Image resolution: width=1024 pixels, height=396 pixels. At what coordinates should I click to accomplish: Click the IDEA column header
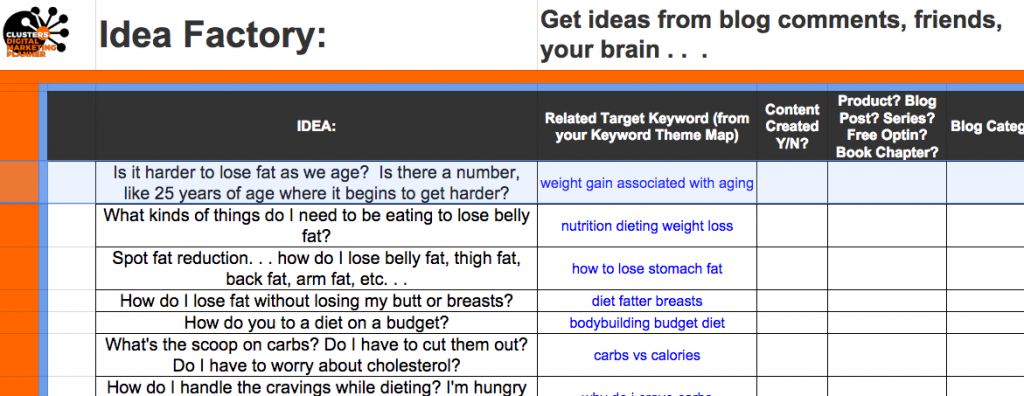coord(316,127)
